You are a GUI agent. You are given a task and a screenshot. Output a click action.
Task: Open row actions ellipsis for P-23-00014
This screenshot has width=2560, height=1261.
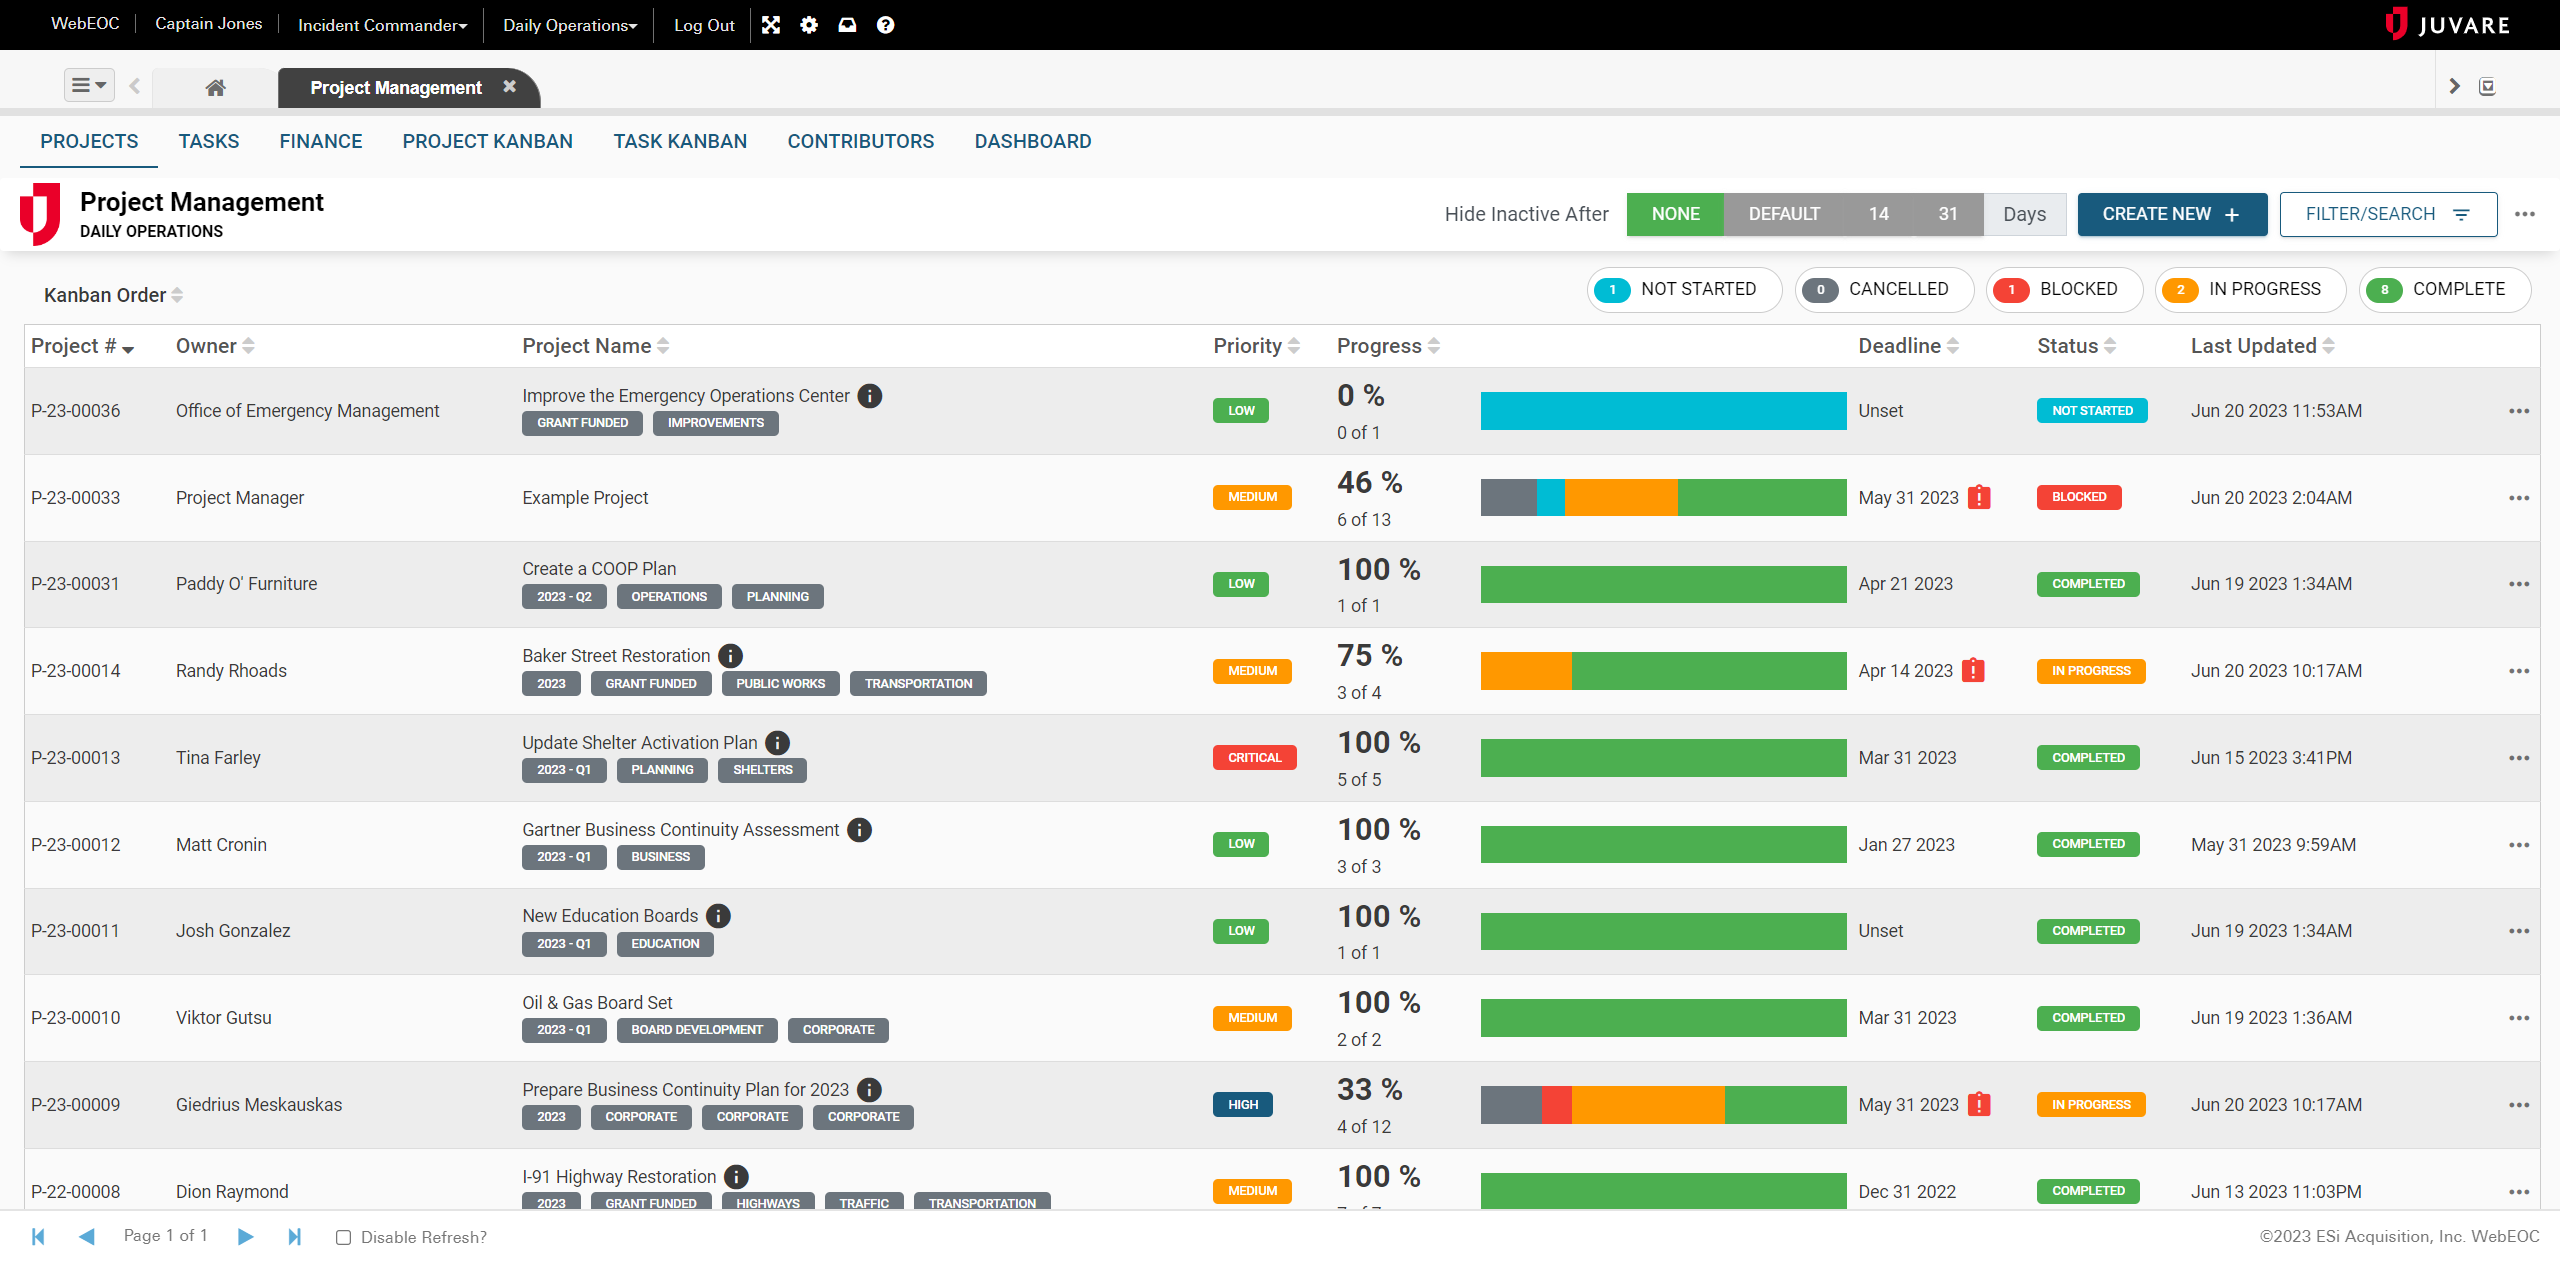point(2519,671)
